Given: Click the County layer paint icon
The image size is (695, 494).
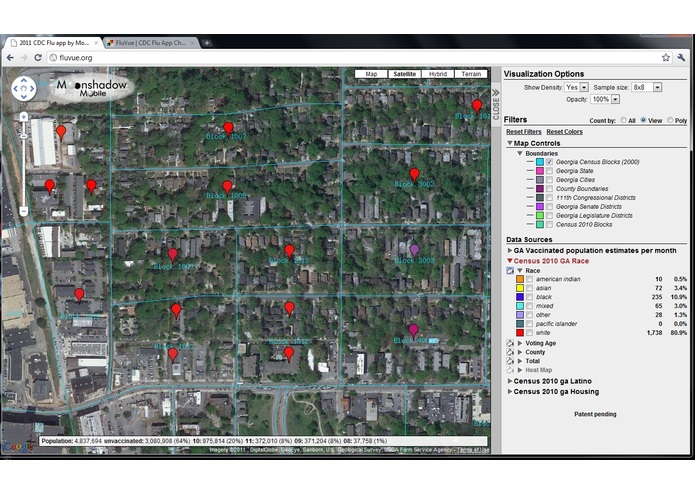Looking at the screenshot, I should coord(510,352).
